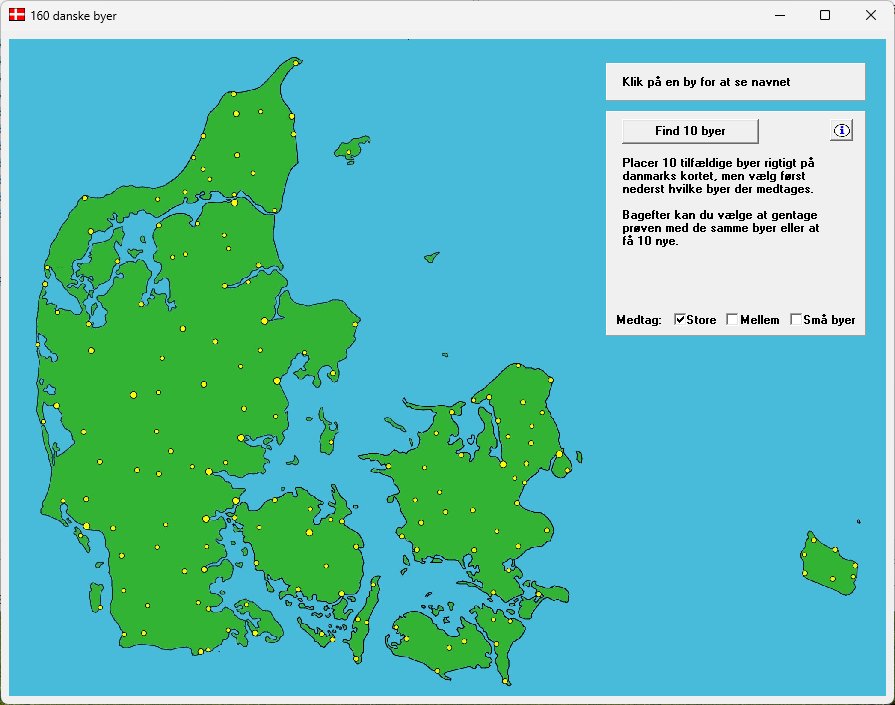Viewport: 895px width, 705px height.
Task: Click the dot at Zealand's northeastern tip
Action: (549, 381)
